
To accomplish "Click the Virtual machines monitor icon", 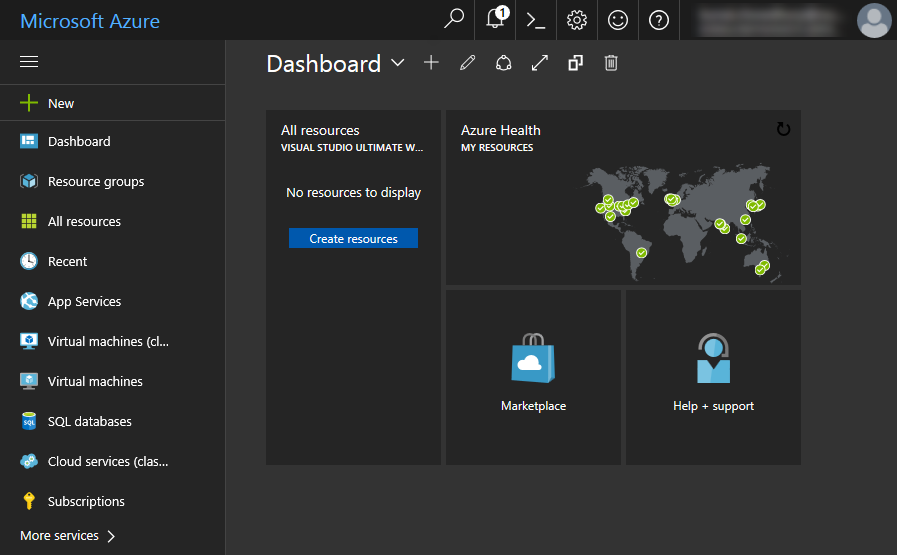I will pos(29,381).
